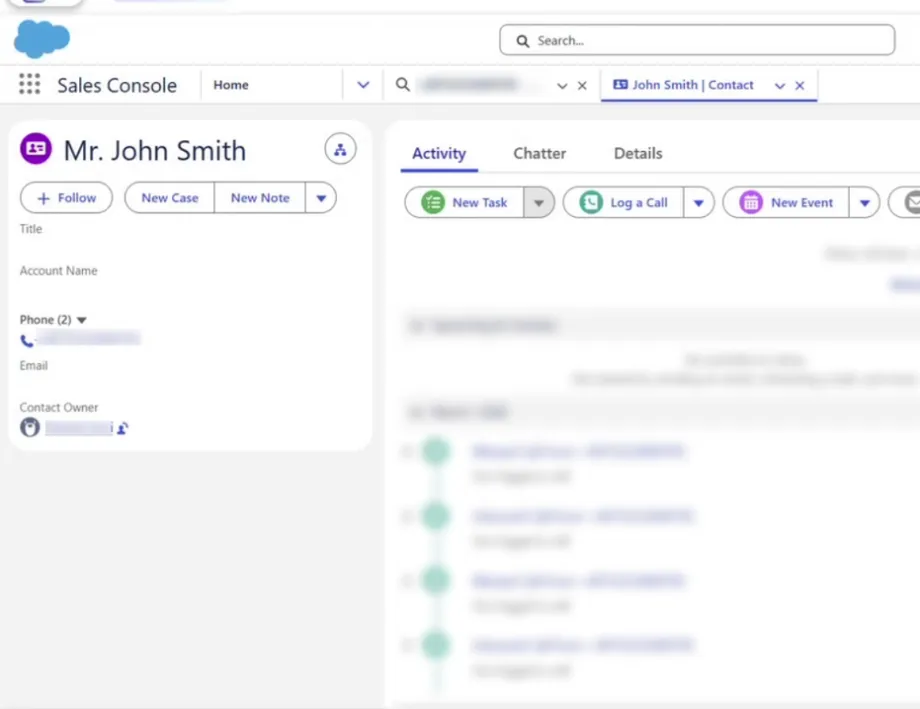This screenshot has width=920, height=709.
Task: Click the teal Log a Call icon
Action: [591, 202]
